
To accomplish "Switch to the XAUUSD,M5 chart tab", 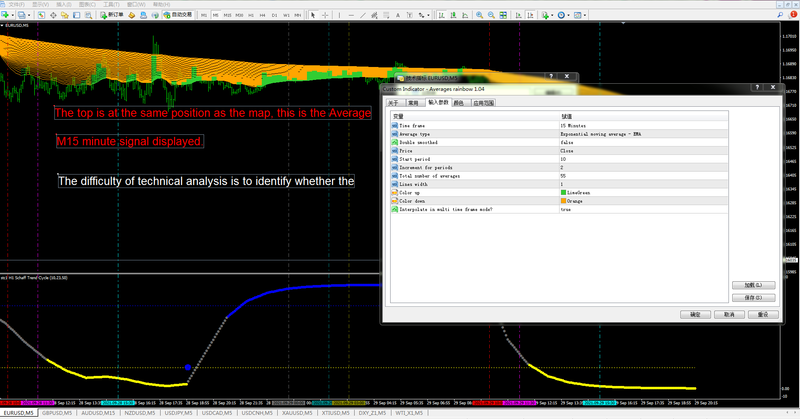I will tap(298, 412).
